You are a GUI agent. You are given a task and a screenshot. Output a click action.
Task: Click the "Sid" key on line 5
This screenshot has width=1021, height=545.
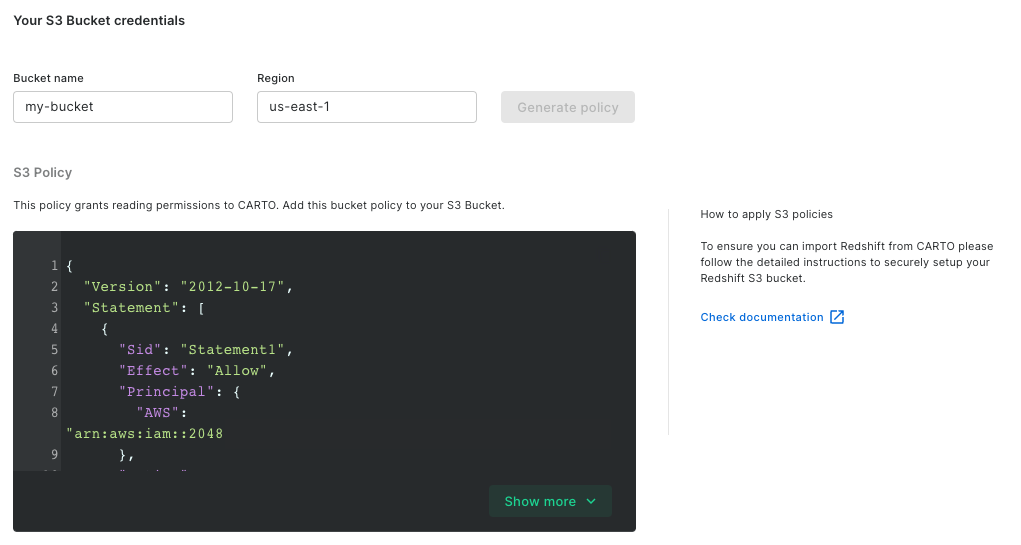[x=140, y=350]
